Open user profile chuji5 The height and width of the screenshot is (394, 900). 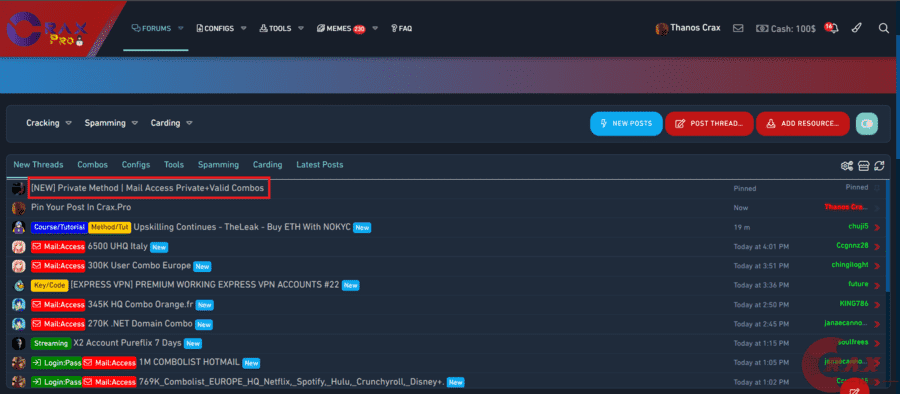[858, 226]
